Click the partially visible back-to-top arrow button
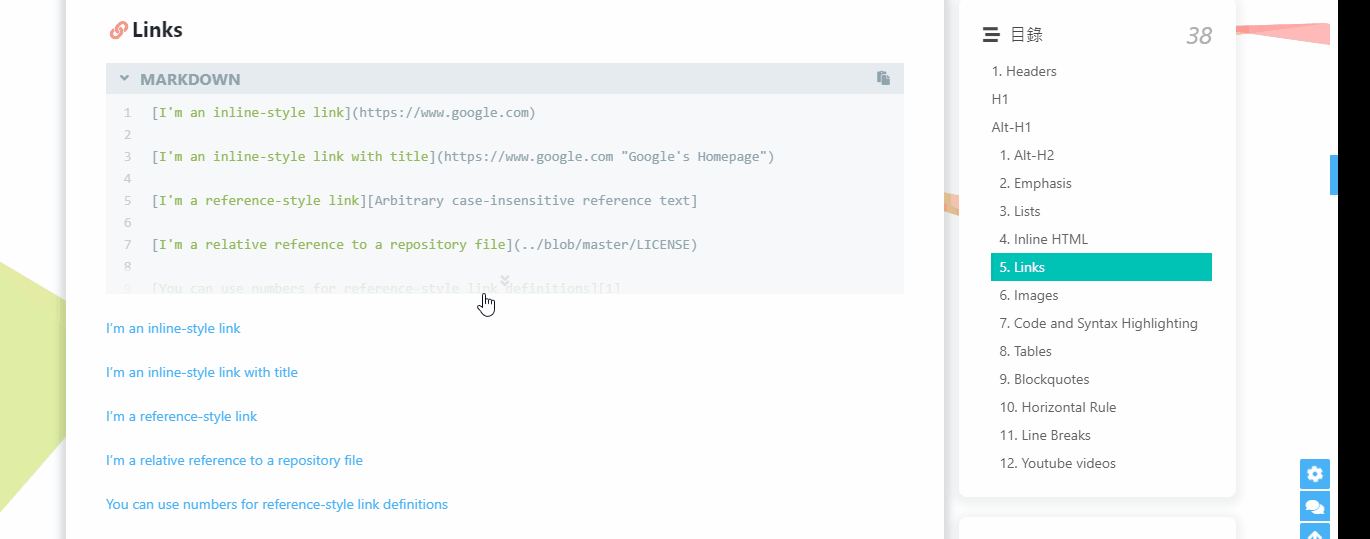Viewport: 1370px width, 539px height. pos(1315,531)
